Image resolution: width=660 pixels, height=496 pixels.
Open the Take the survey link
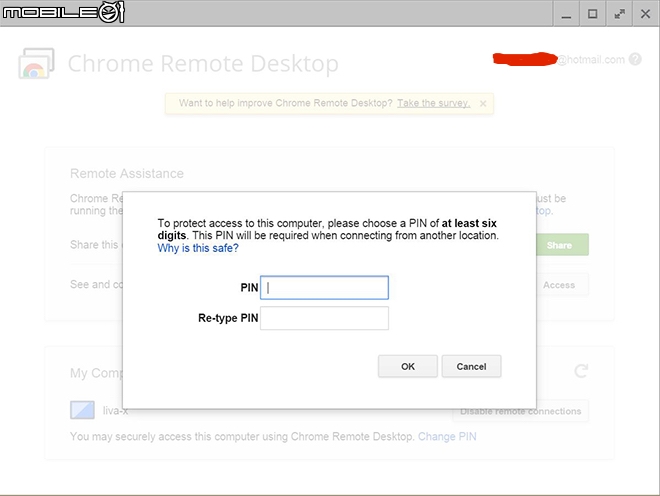pos(434,103)
